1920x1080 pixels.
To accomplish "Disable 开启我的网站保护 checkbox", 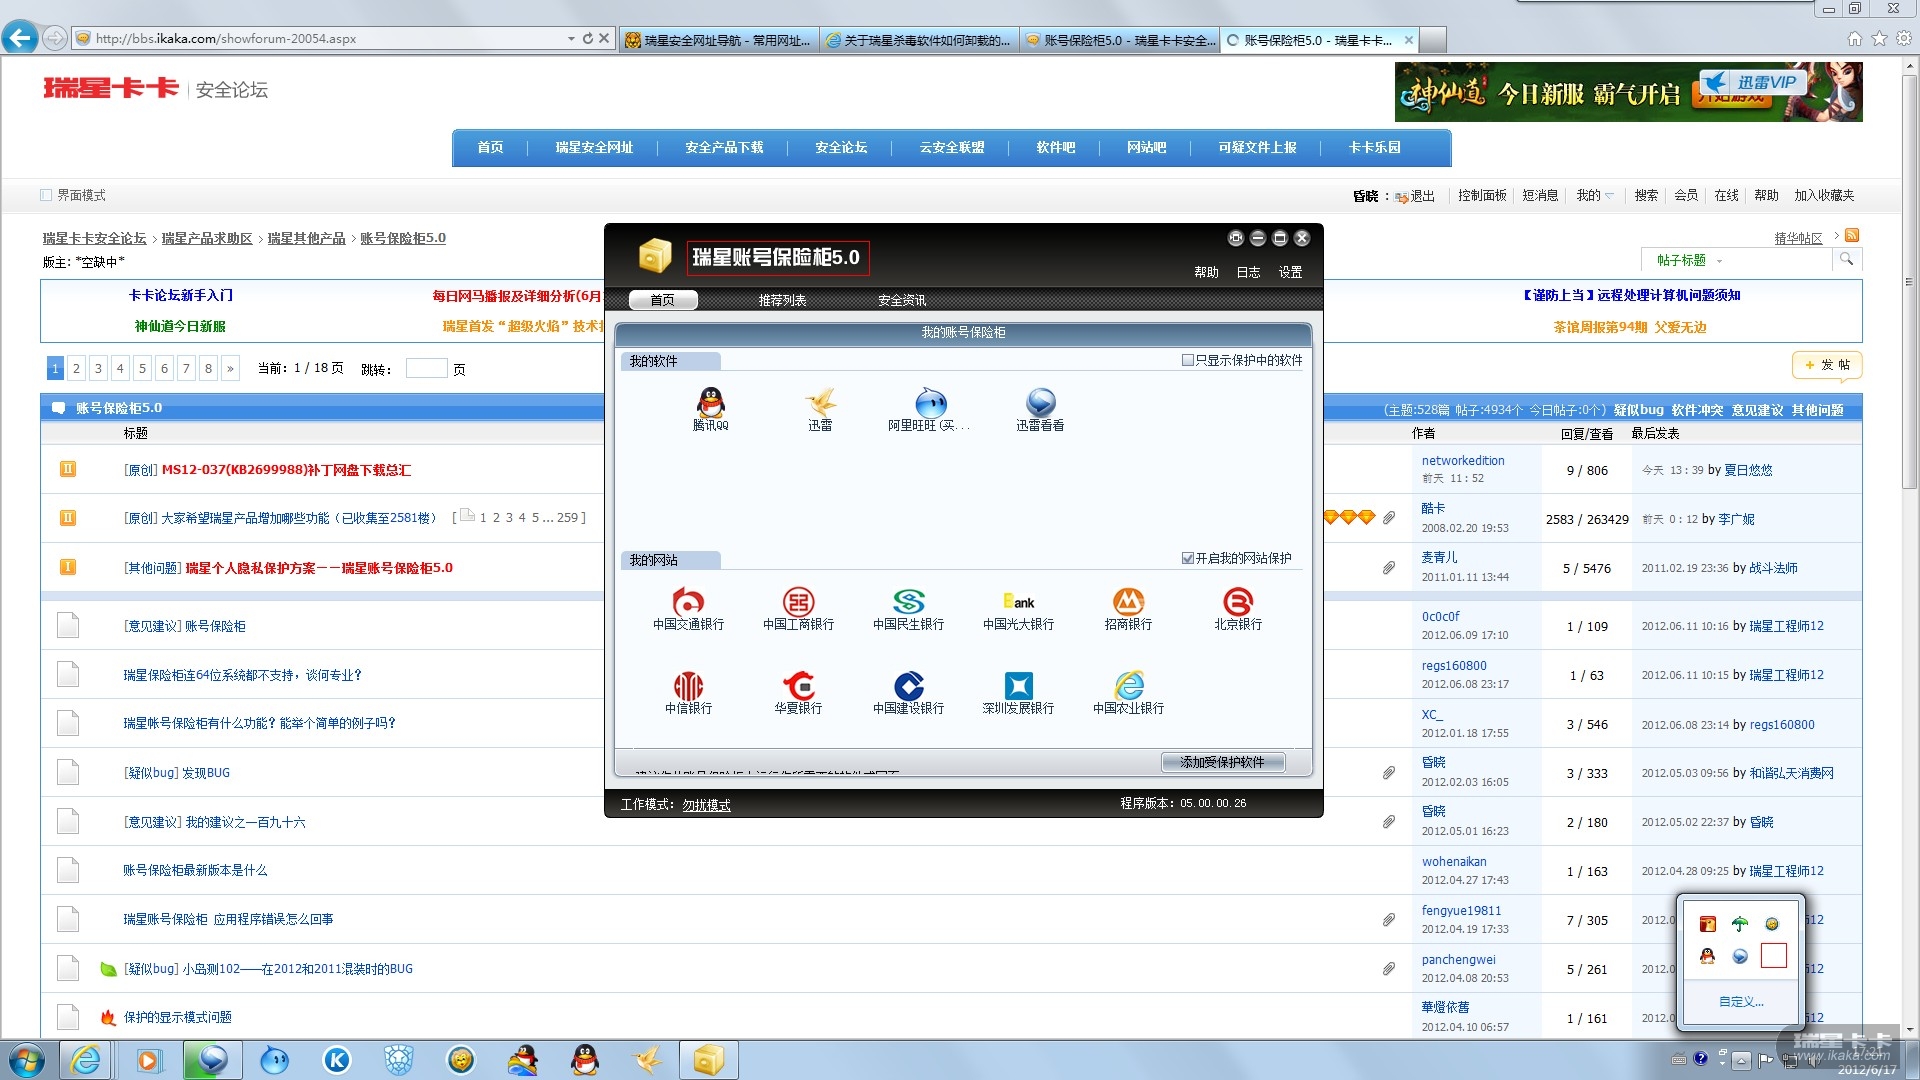I will click(1188, 558).
